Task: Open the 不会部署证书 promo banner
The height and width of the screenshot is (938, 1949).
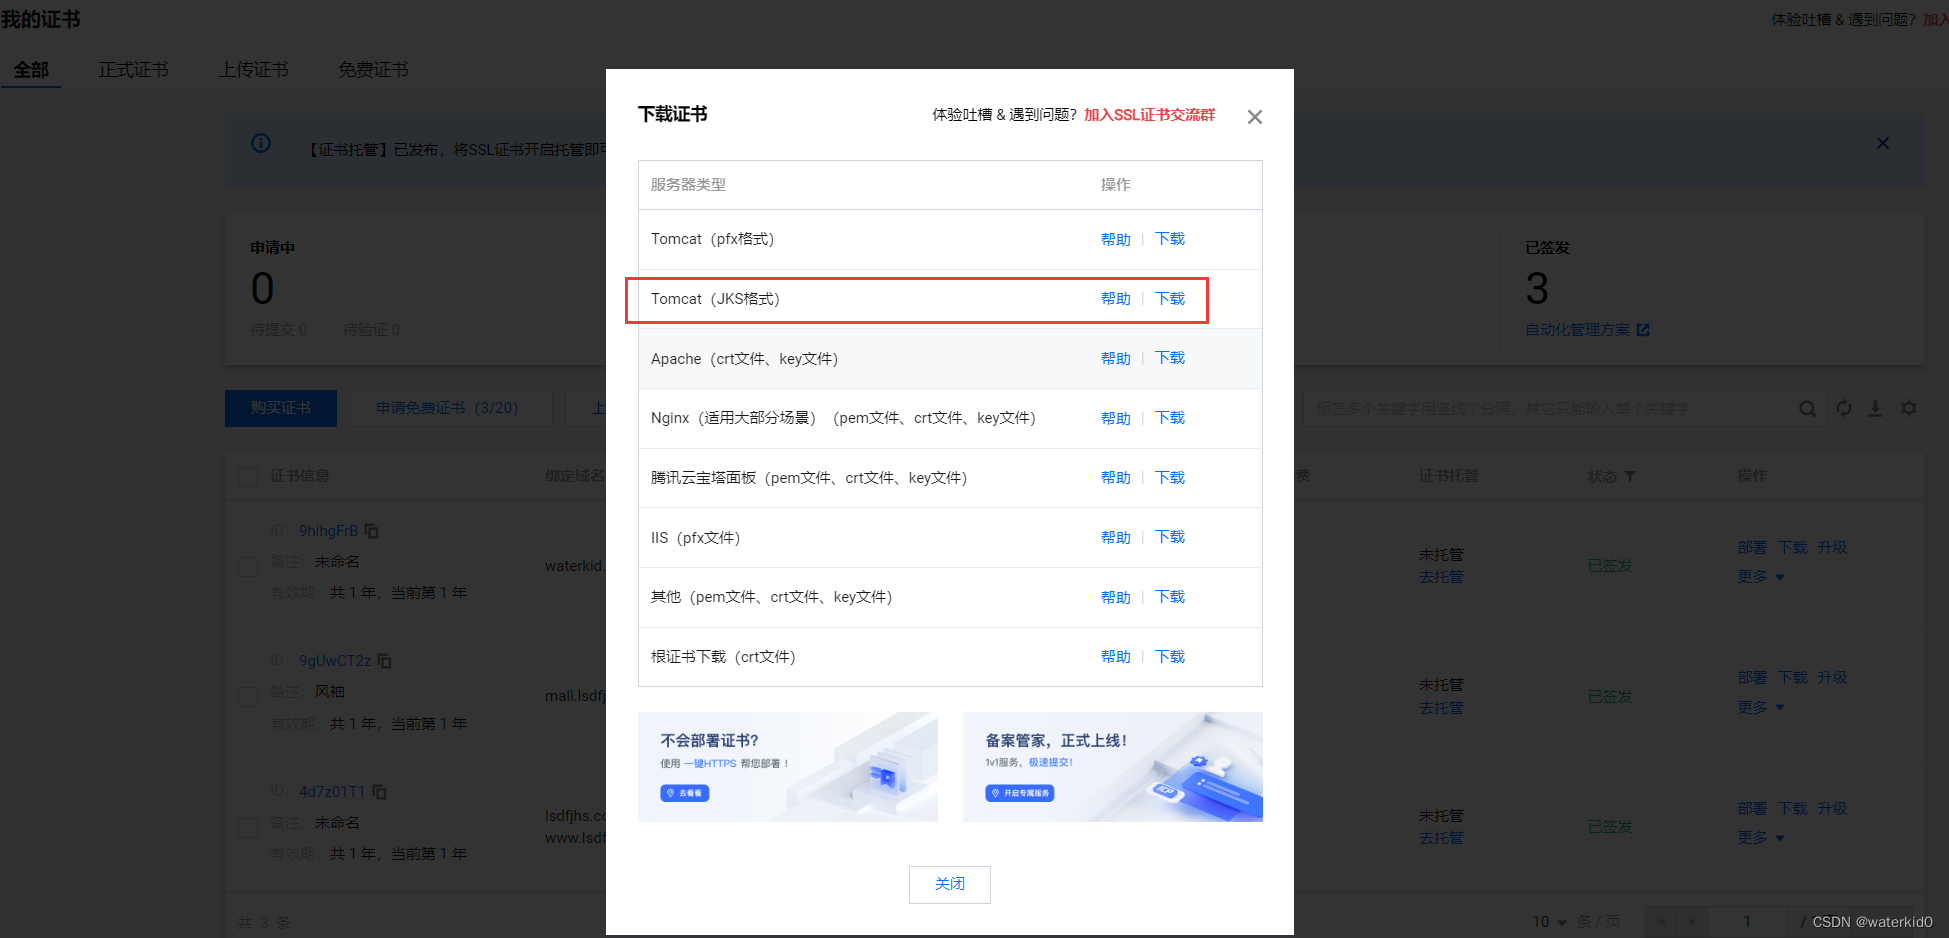Action: pyautogui.click(x=788, y=767)
